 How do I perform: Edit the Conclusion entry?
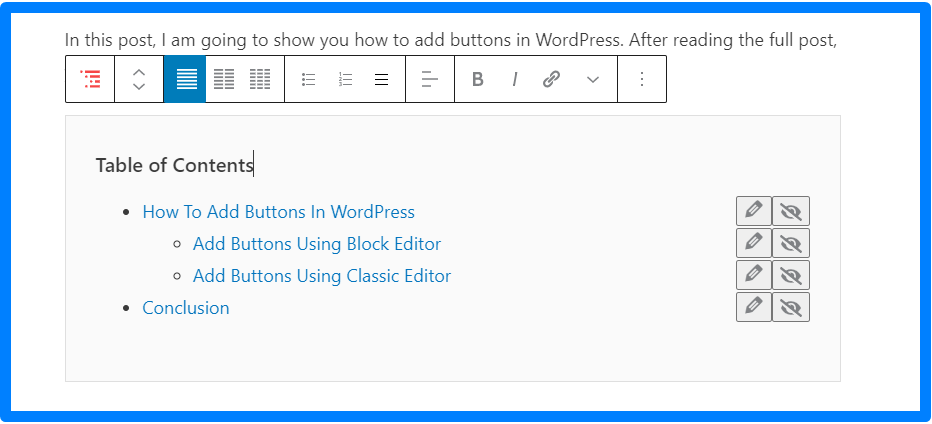click(x=754, y=307)
